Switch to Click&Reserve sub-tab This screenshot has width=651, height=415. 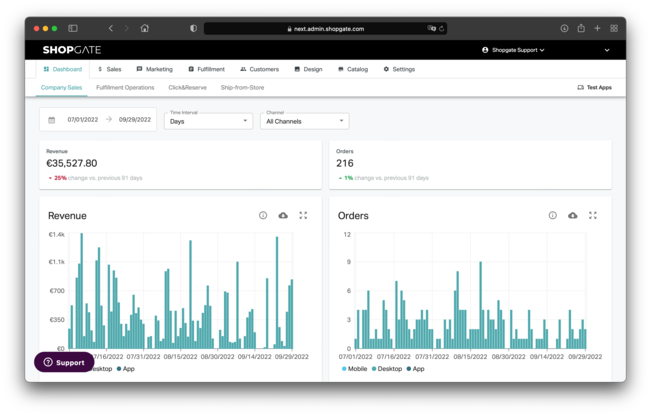click(187, 88)
